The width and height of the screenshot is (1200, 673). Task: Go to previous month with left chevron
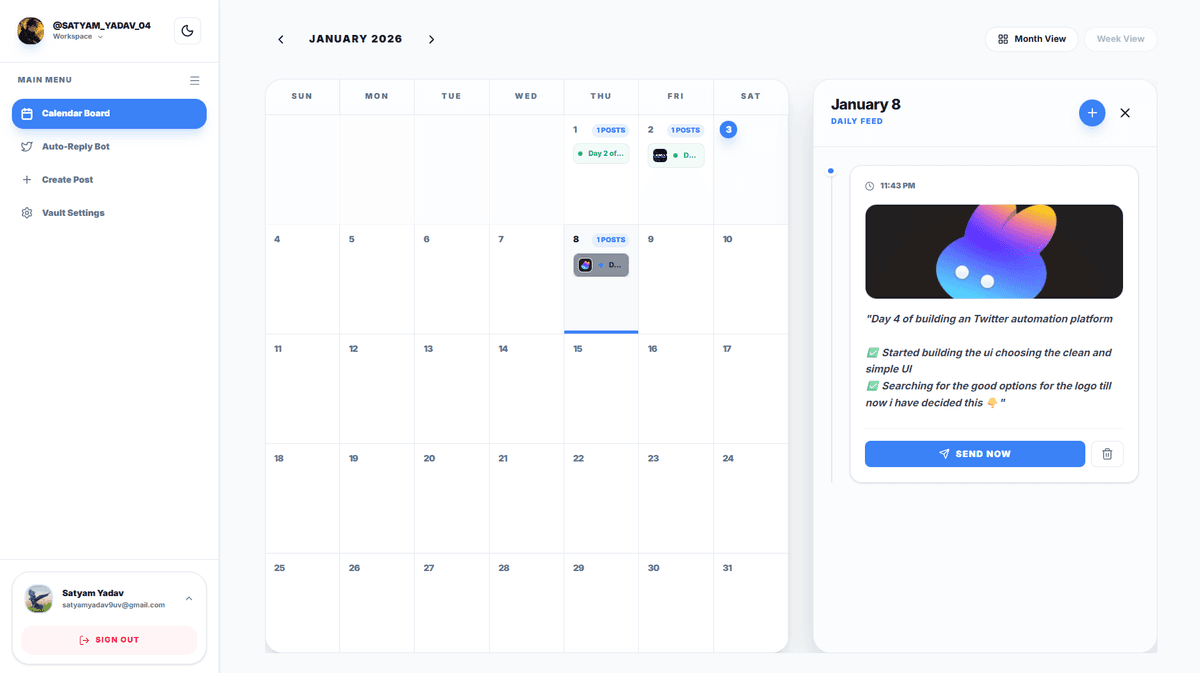pos(281,40)
